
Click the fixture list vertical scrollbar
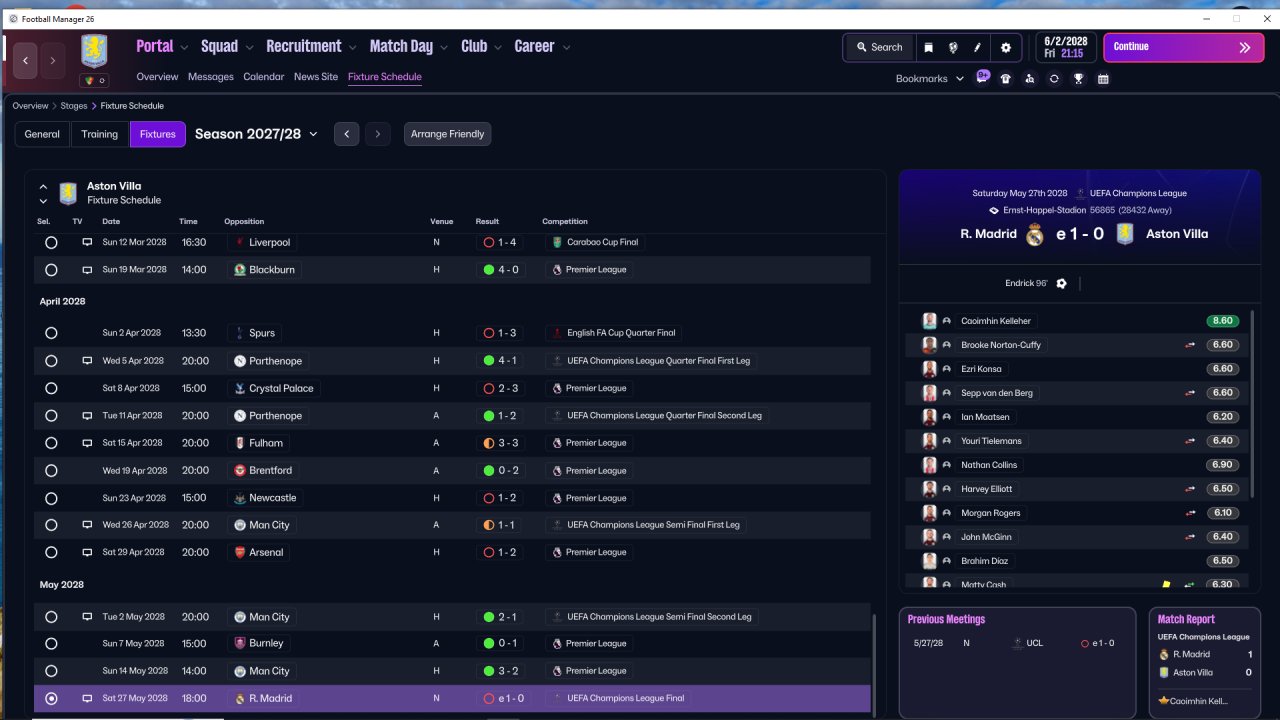pos(874,664)
